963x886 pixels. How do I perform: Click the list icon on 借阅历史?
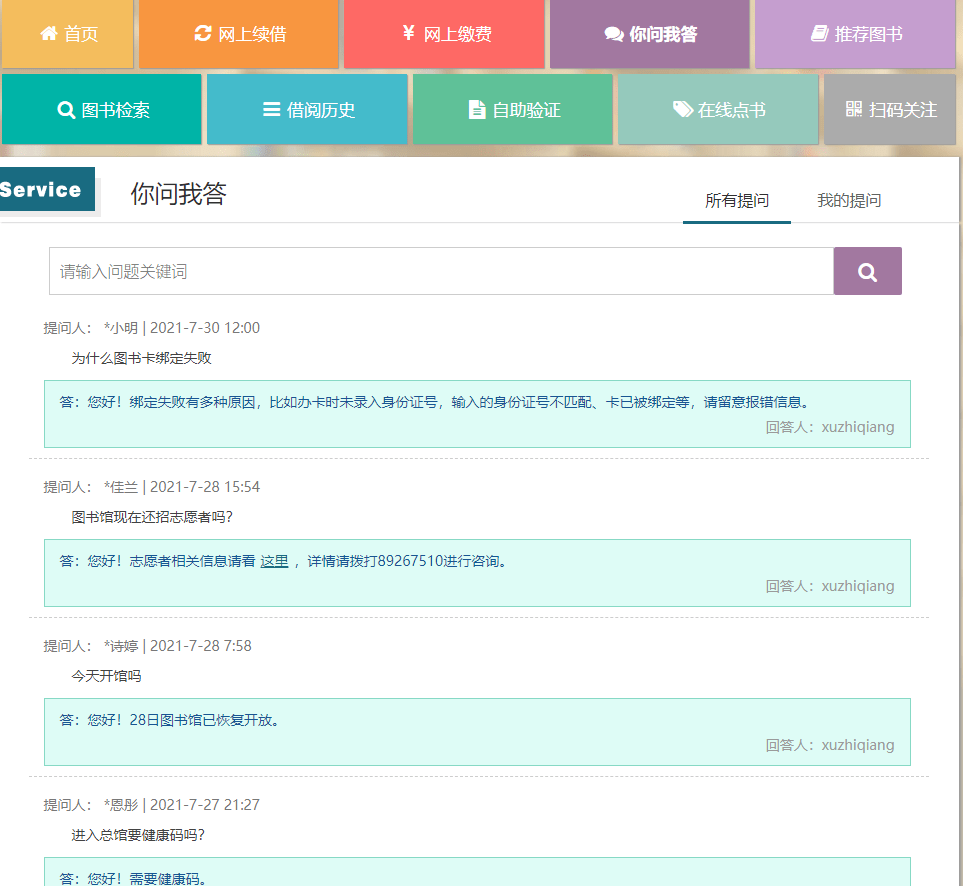[x=271, y=110]
